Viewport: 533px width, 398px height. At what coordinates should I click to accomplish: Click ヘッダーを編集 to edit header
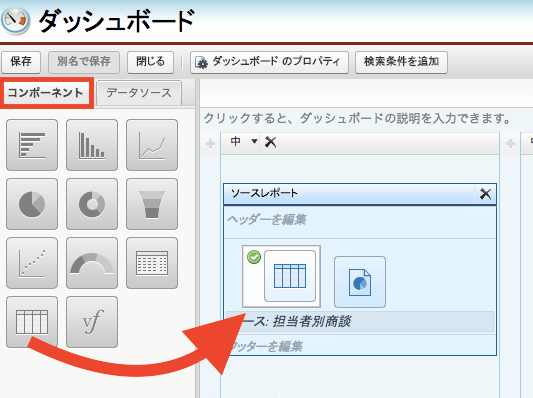(x=267, y=220)
